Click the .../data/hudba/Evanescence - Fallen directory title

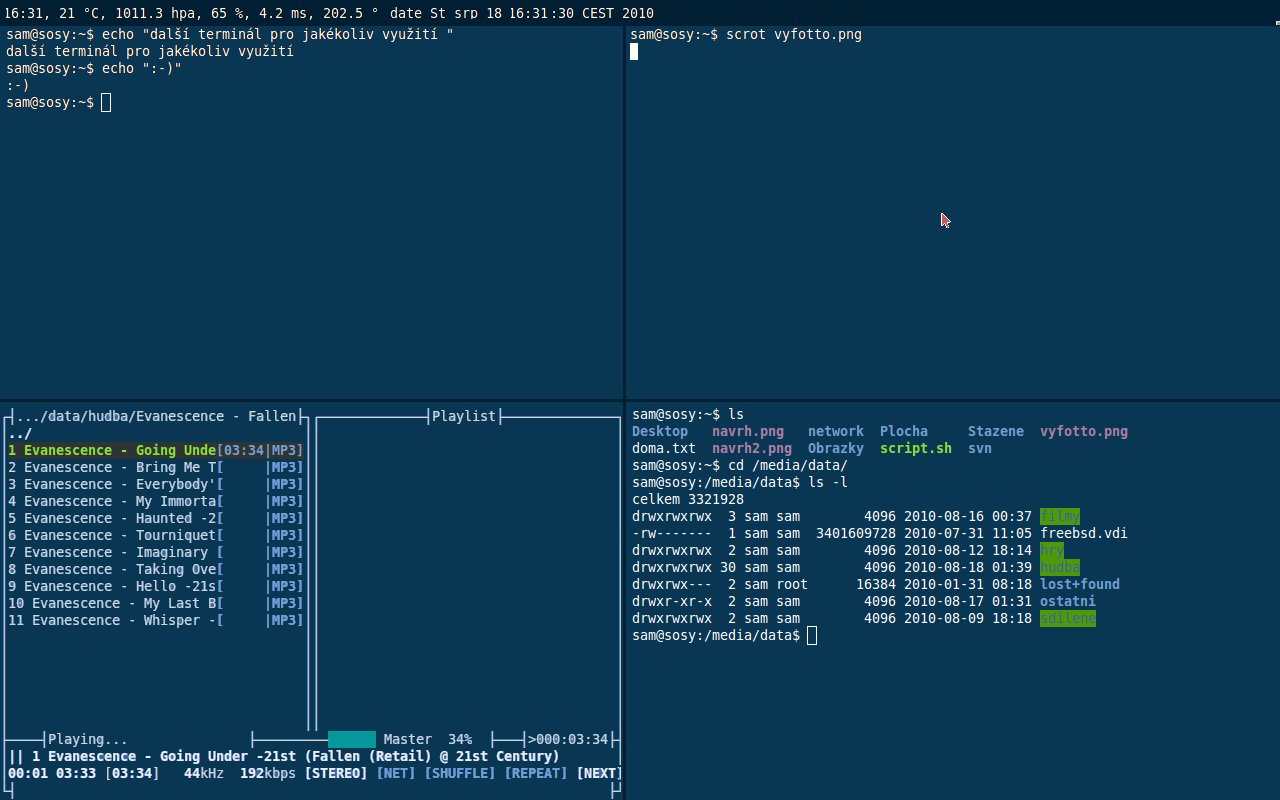point(156,416)
